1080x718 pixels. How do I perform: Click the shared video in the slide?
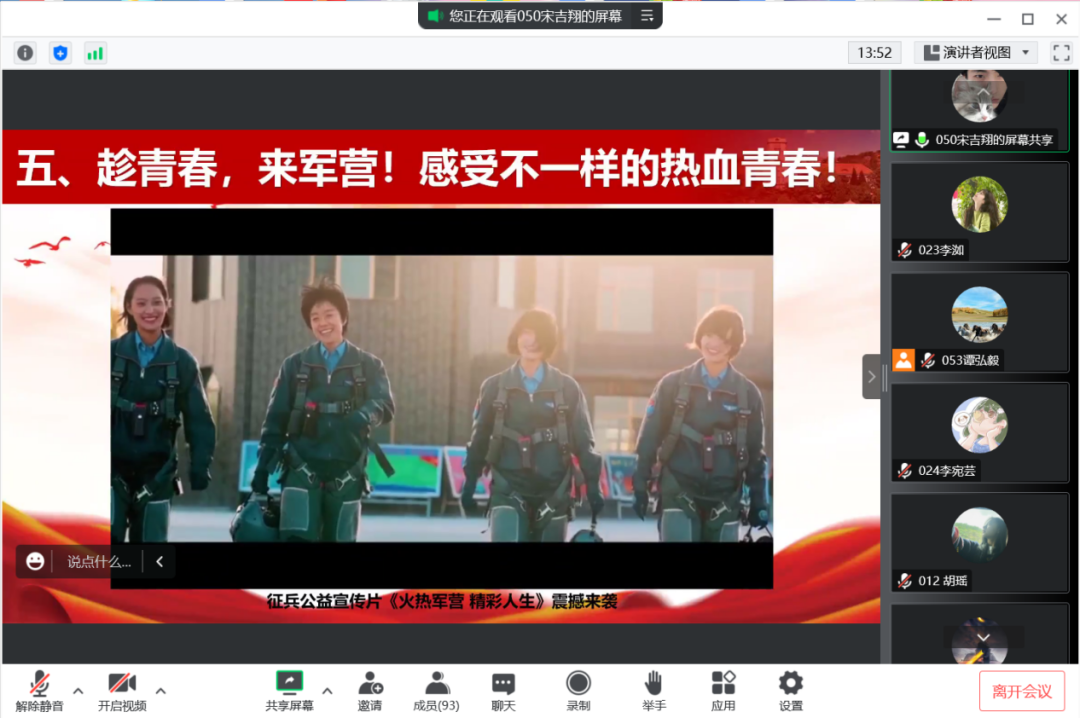click(442, 398)
